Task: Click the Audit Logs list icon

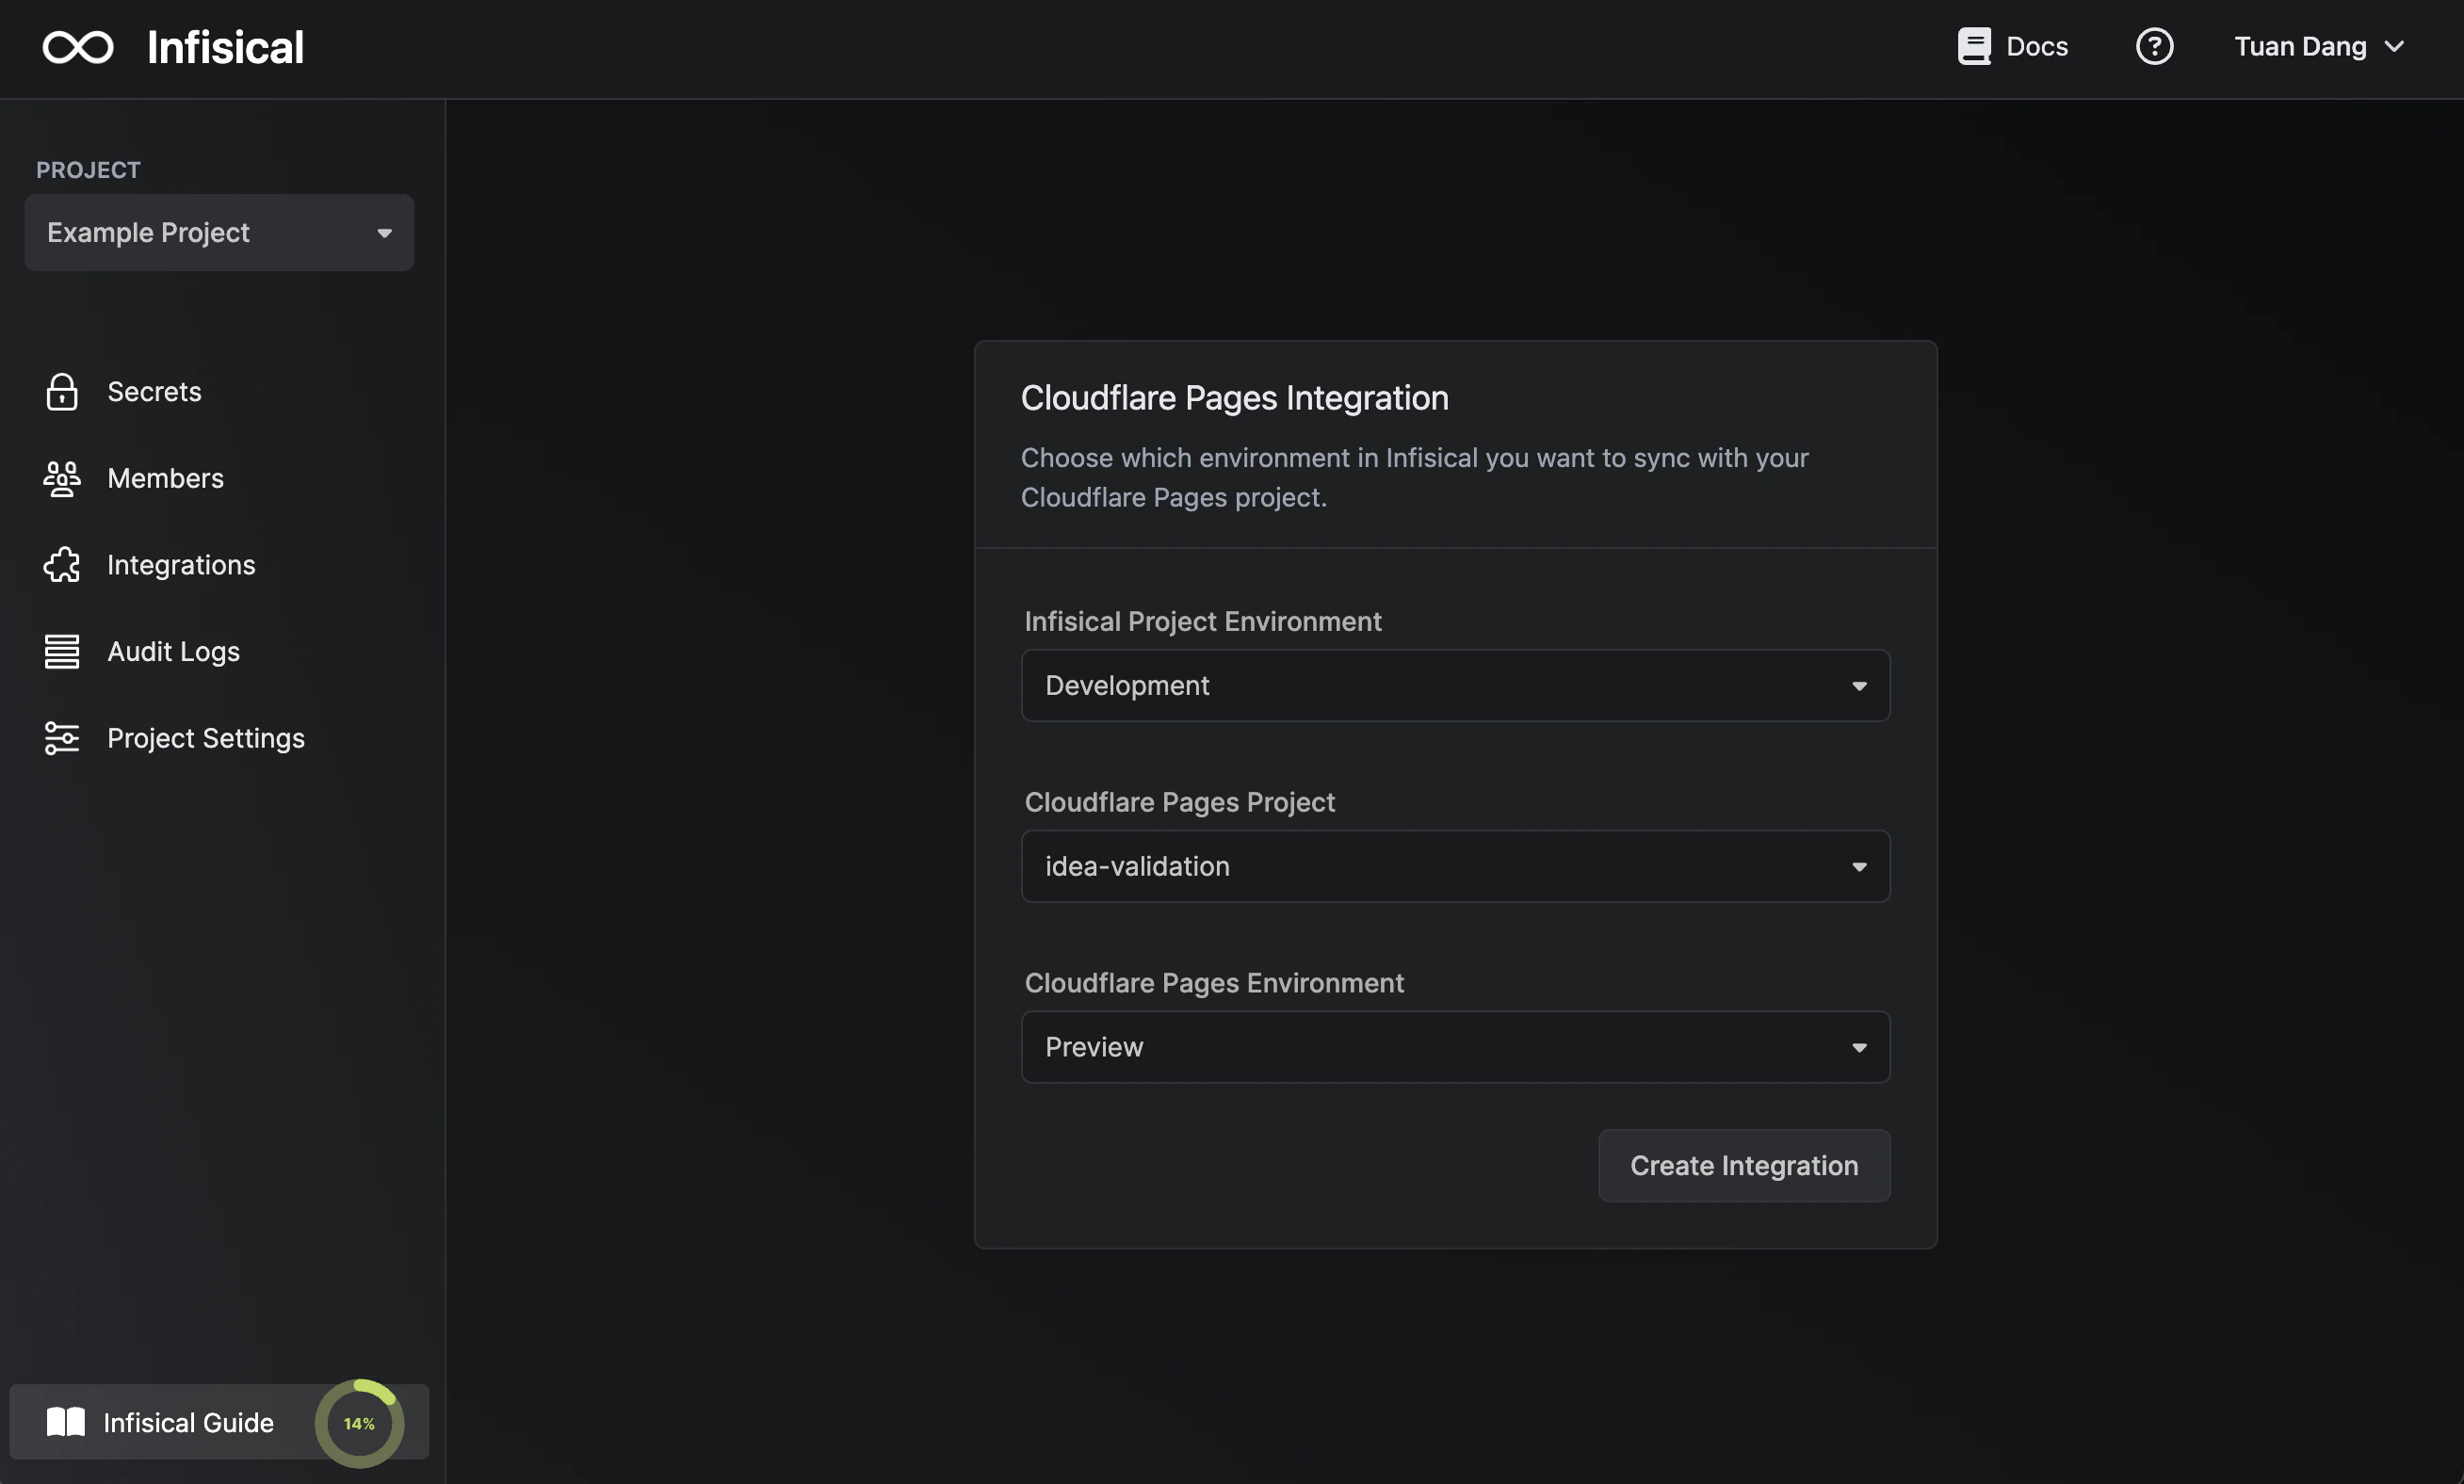Action: tap(62, 651)
